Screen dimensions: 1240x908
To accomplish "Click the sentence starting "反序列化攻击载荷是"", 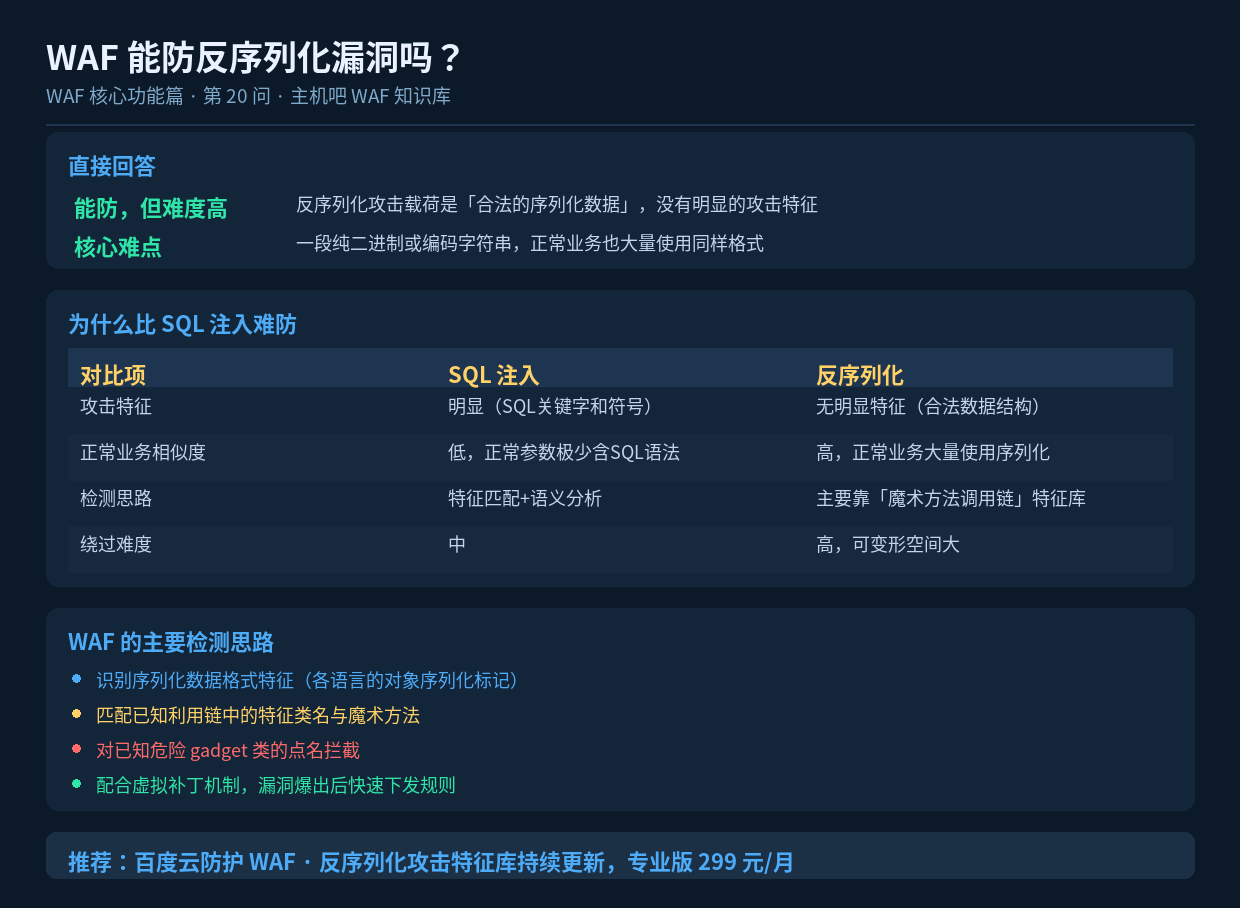I will (x=557, y=205).
